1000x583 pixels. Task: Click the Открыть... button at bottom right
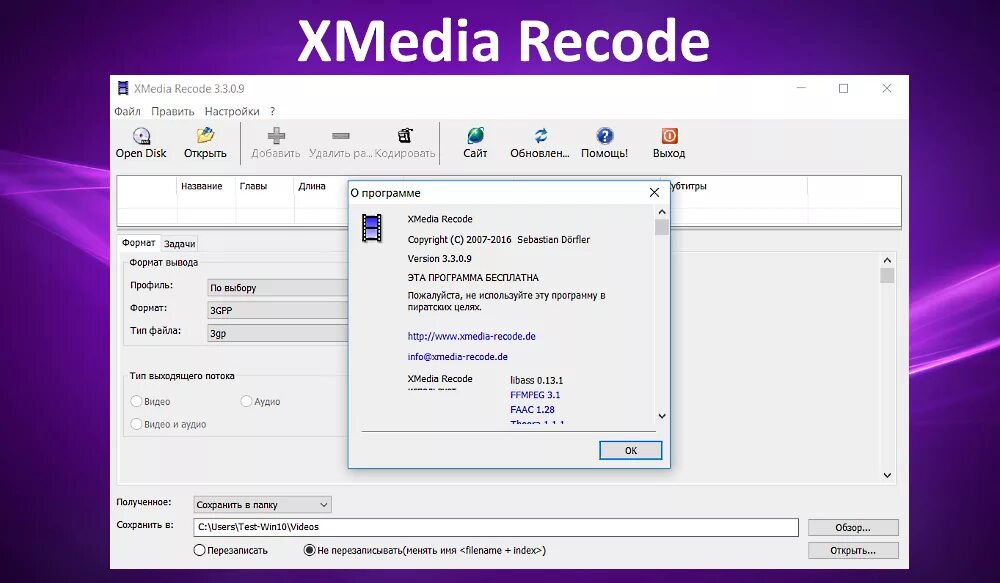coord(853,550)
